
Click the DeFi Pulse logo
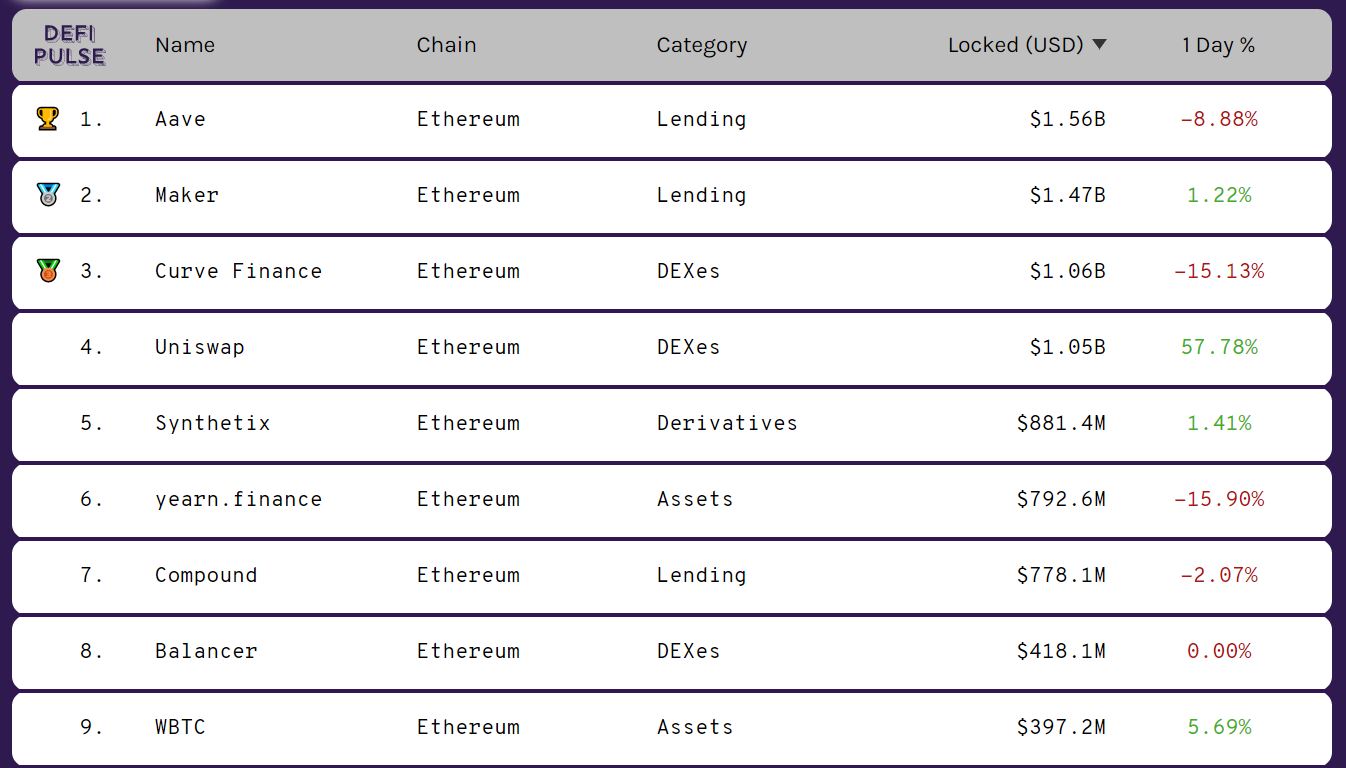click(x=69, y=46)
